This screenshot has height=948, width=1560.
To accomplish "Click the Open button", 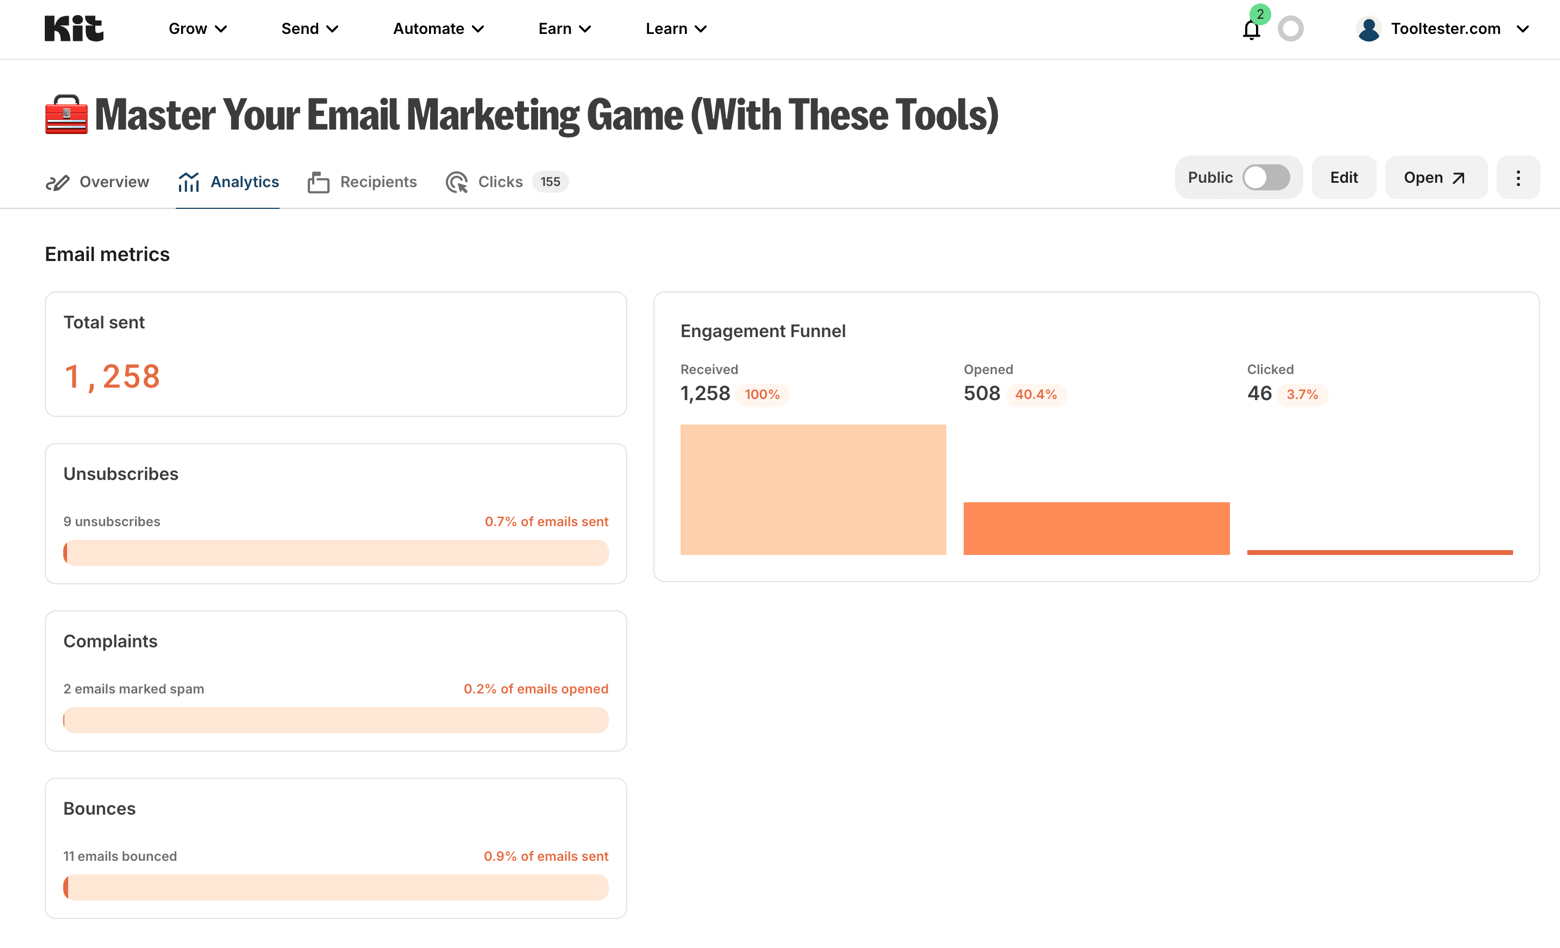I will 1435,178.
